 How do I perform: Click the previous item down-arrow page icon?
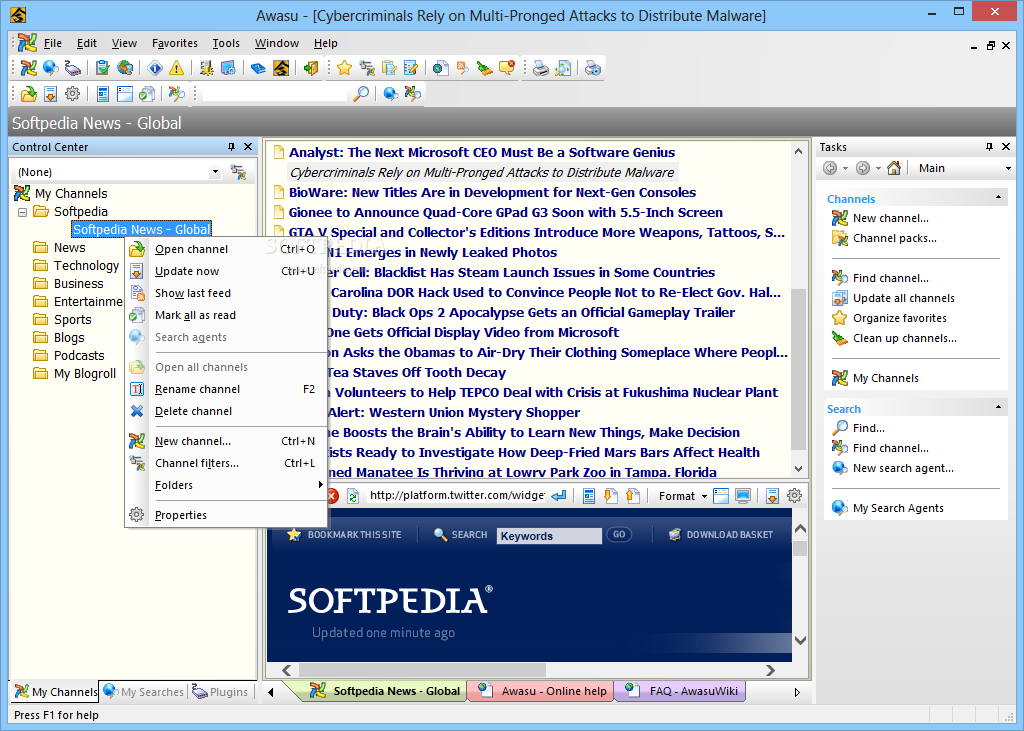pyautogui.click(x=611, y=496)
